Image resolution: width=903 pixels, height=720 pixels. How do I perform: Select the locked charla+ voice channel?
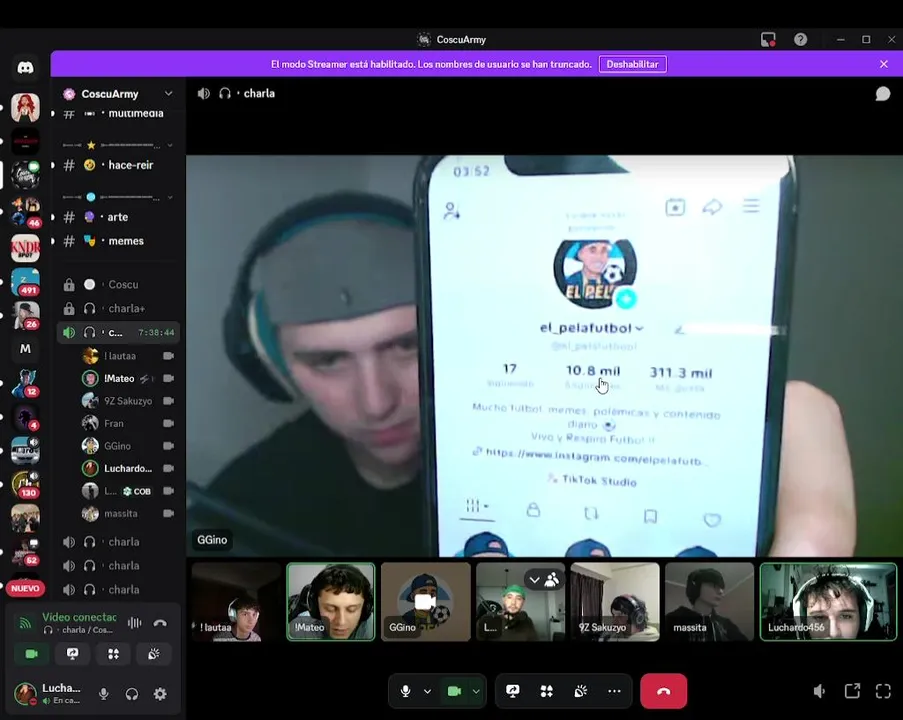(118, 309)
